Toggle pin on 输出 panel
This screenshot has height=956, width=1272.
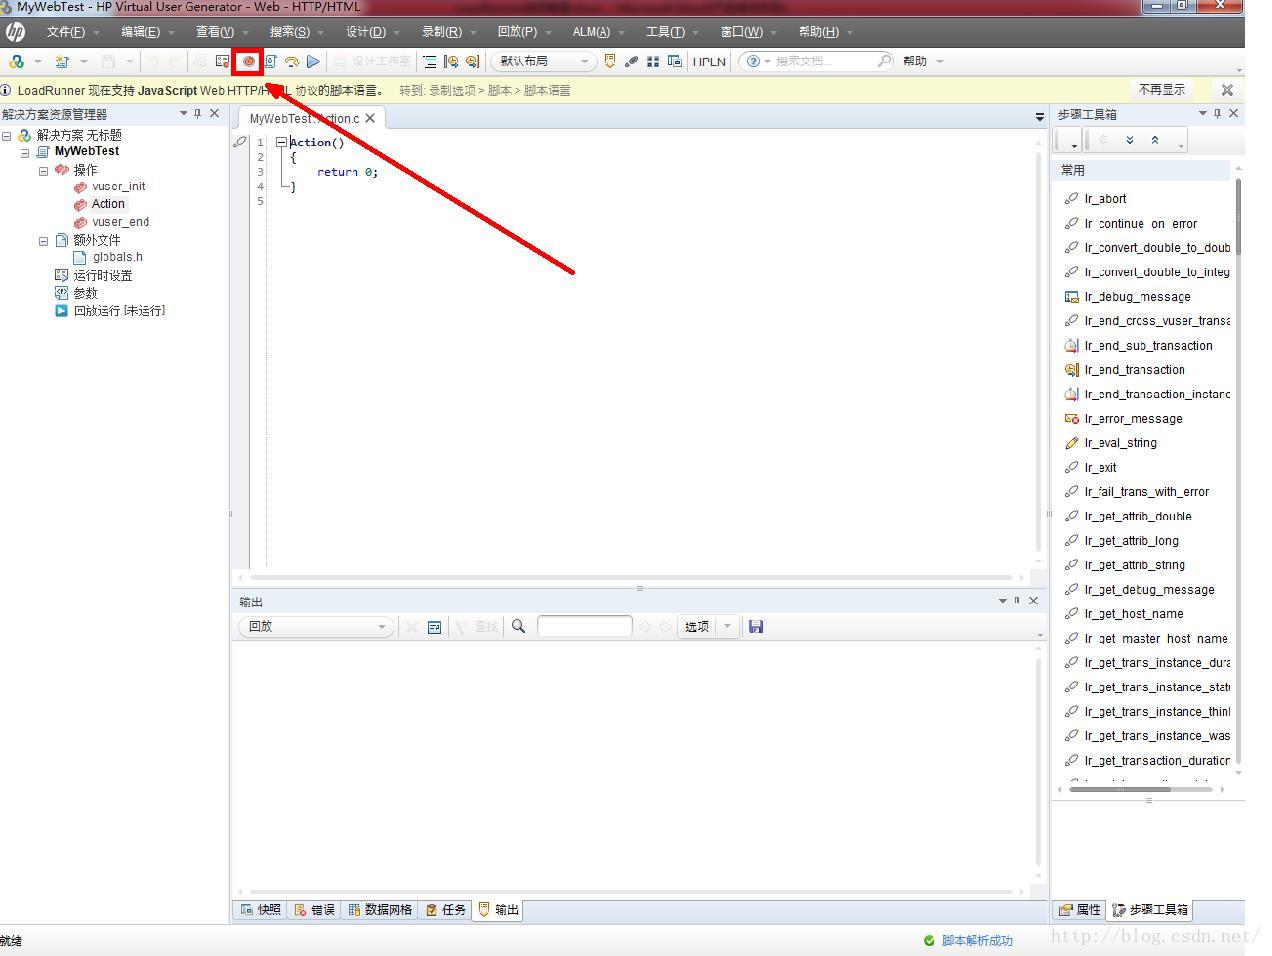[x=1017, y=601]
